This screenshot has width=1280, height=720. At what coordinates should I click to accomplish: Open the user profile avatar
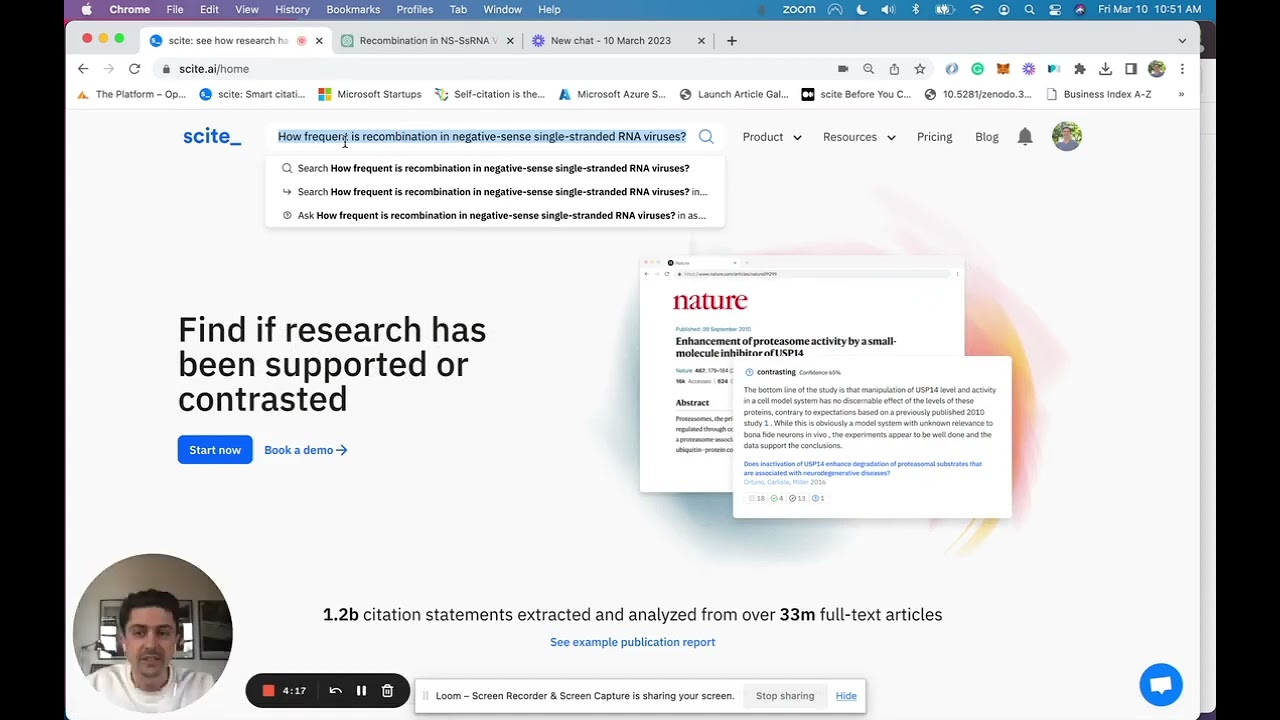click(1067, 136)
